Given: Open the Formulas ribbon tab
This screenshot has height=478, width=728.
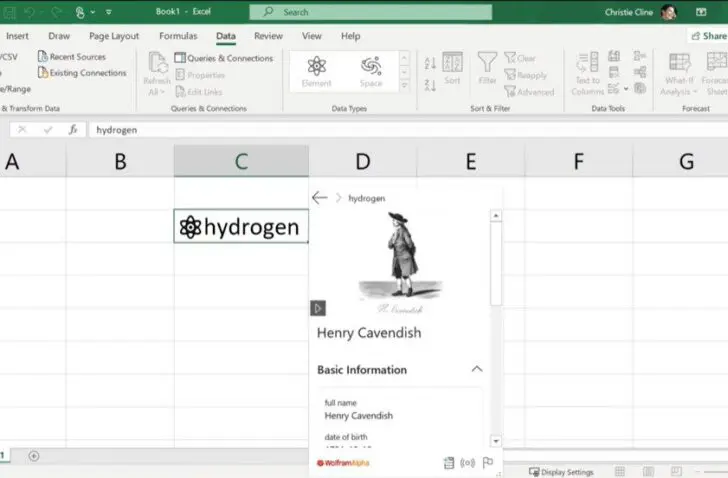Looking at the screenshot, I should (x=178, y=36).
